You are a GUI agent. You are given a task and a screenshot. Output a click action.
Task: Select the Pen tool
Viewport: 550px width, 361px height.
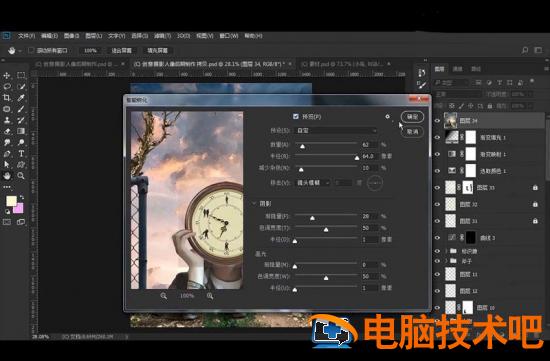click(x=7, y=154)
